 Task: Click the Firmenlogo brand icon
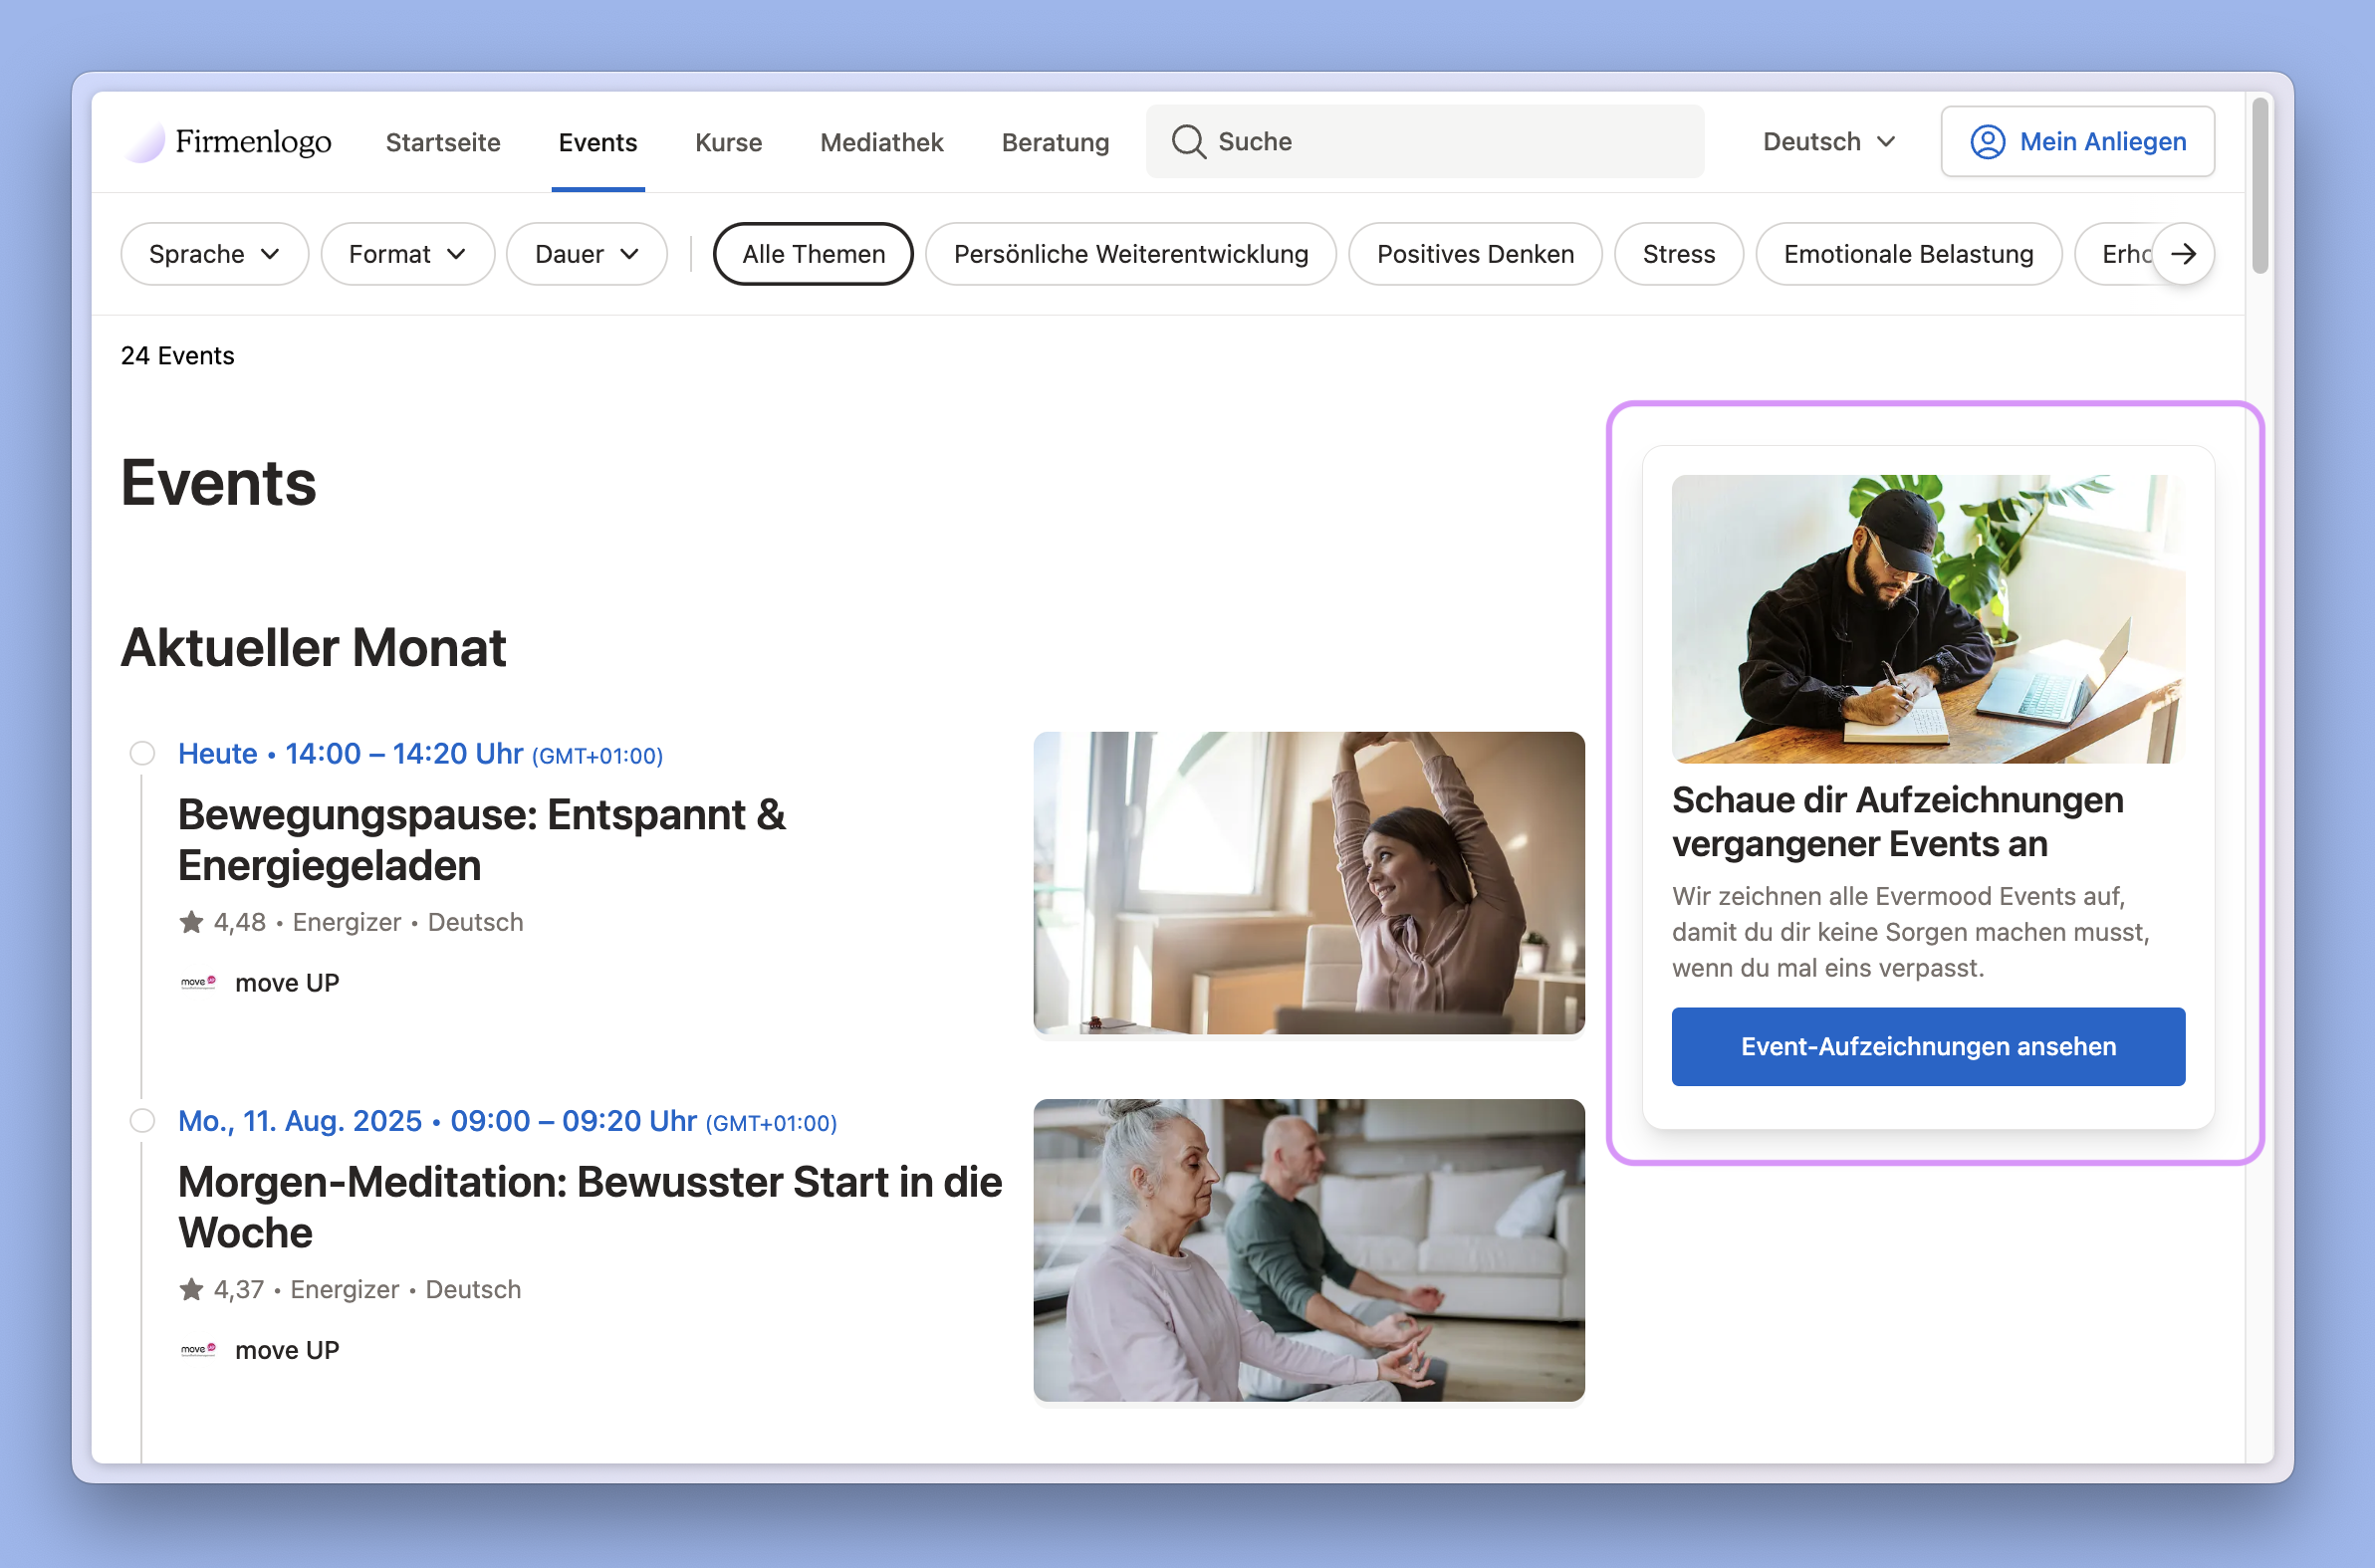[145, 143]
